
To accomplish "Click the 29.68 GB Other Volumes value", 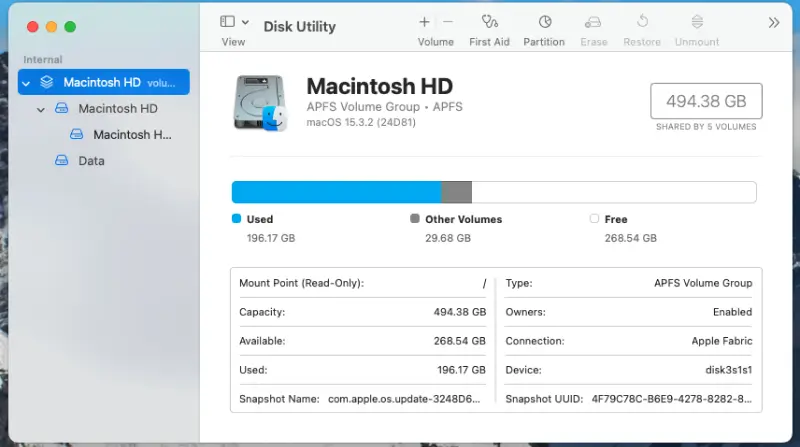I will click(448, 238).
